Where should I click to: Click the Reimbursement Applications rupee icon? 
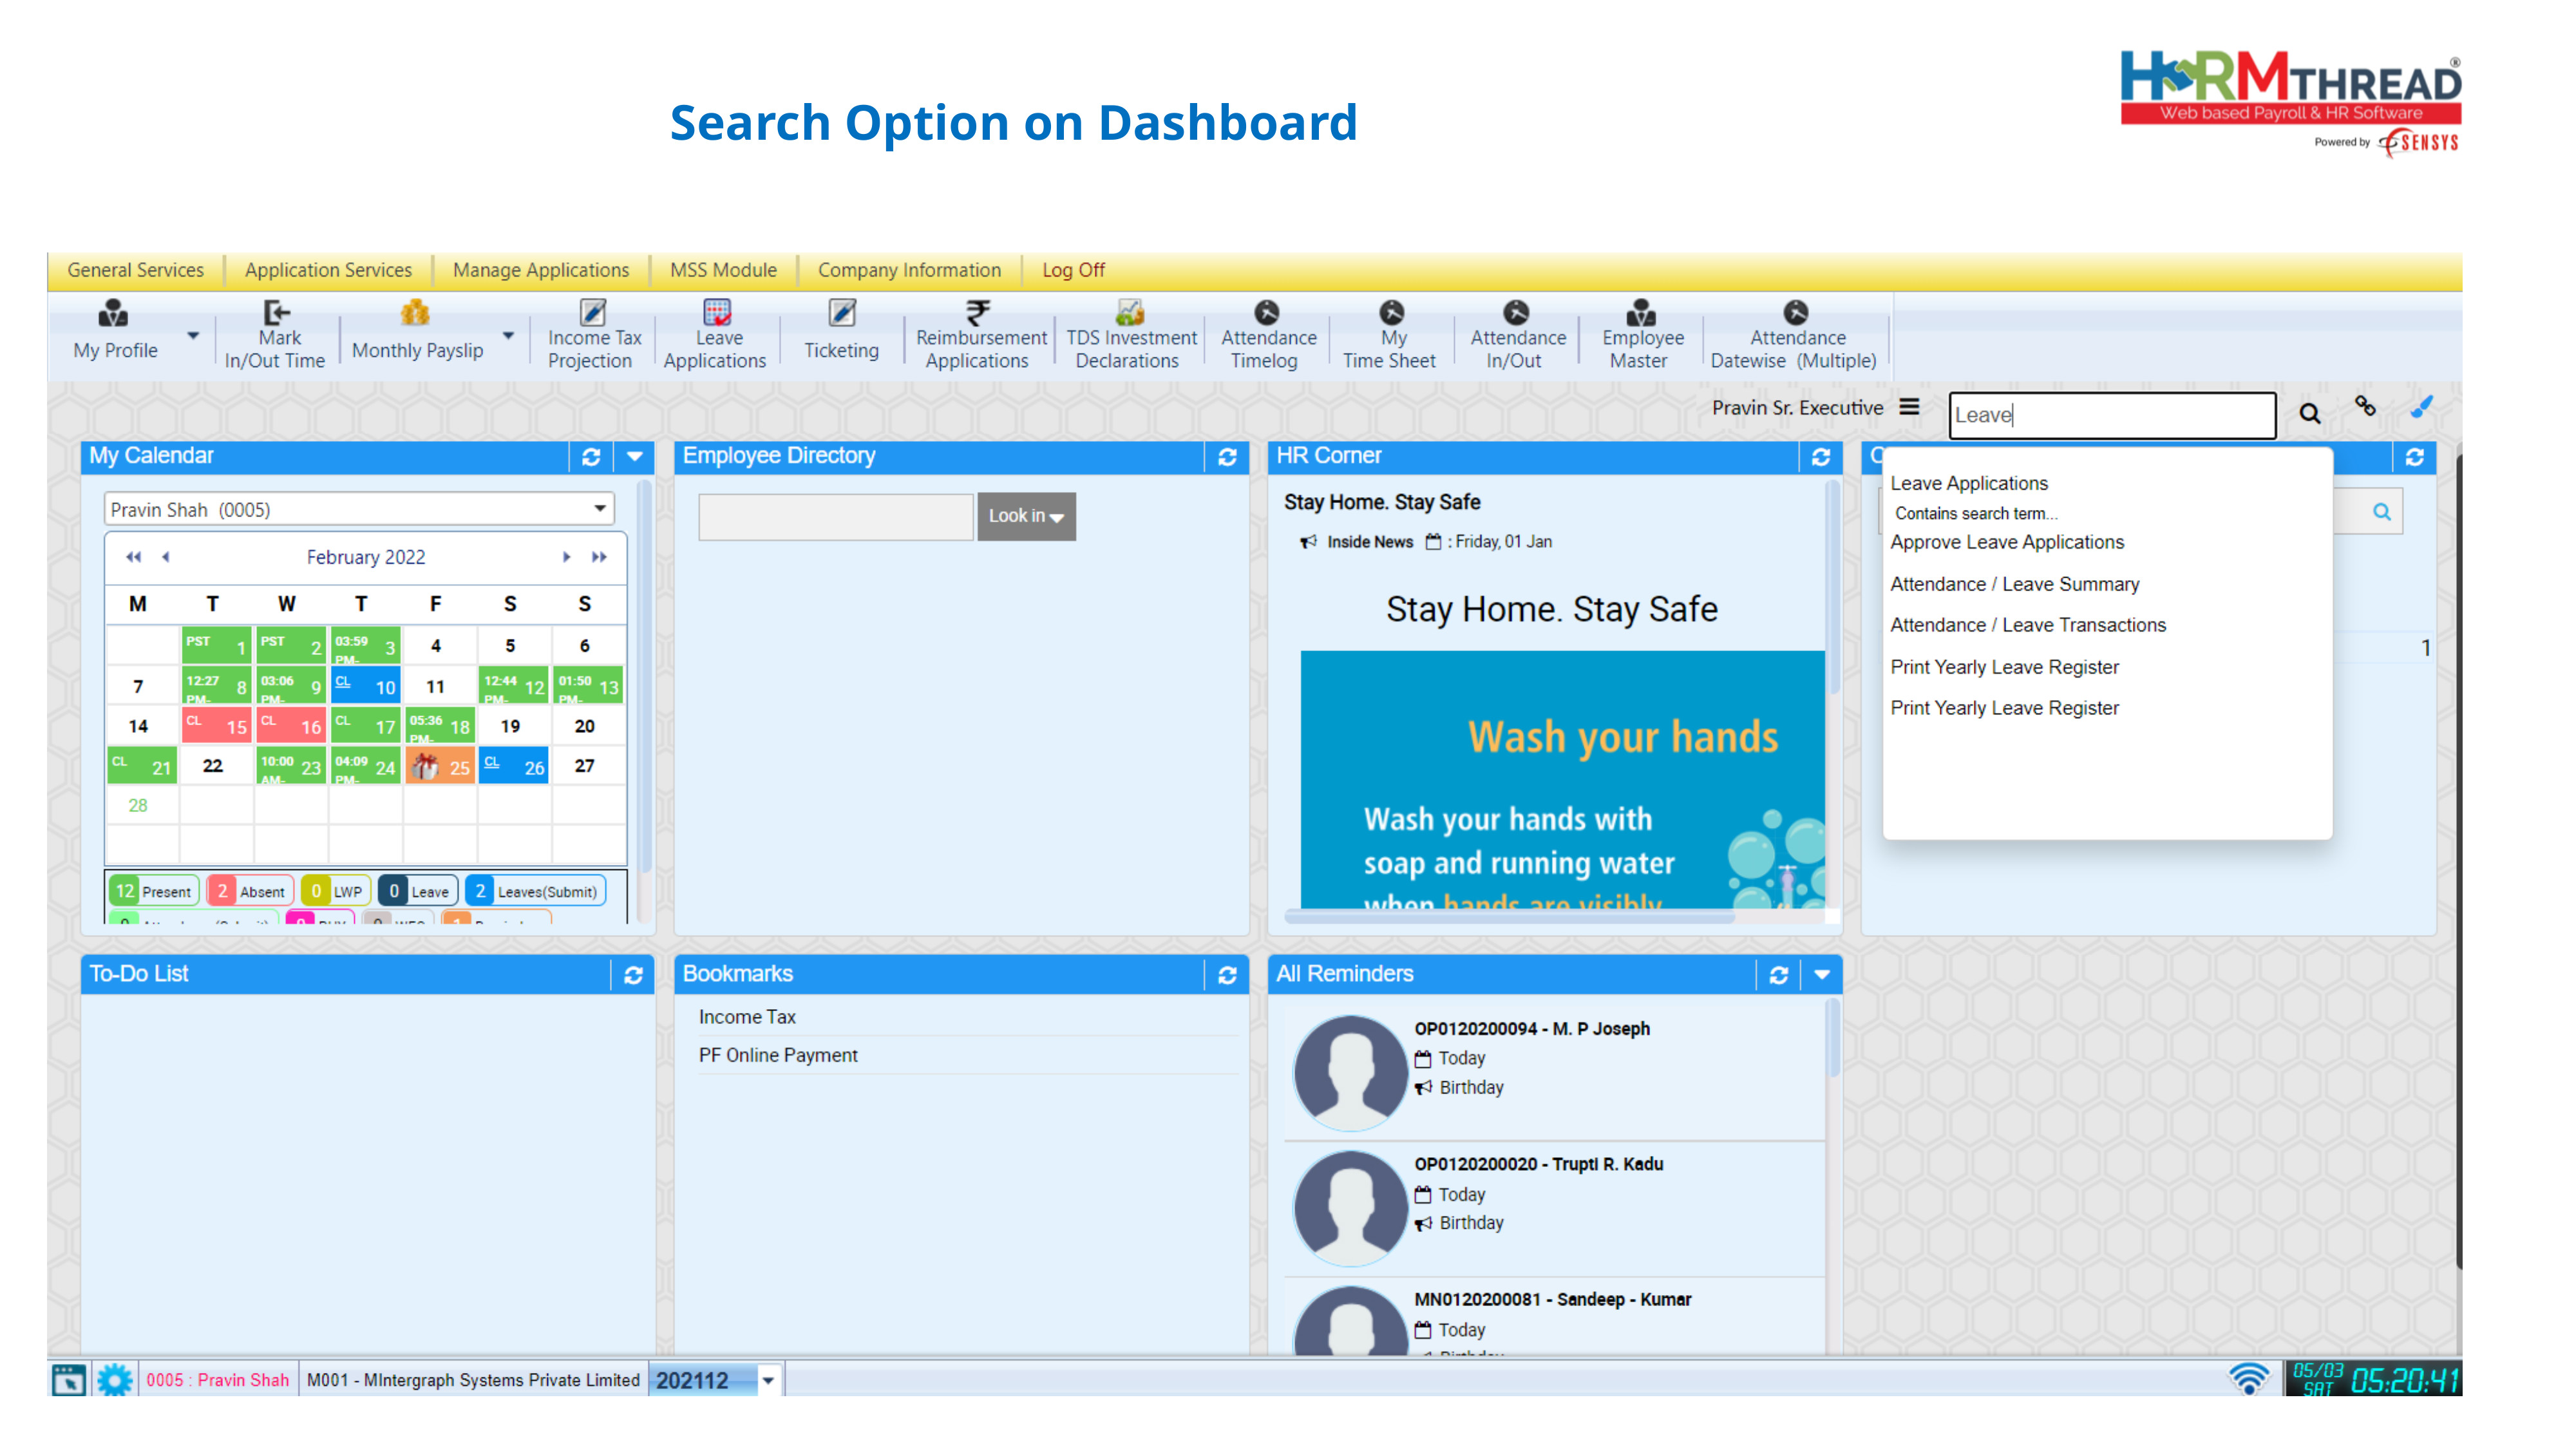coord(978,312)
